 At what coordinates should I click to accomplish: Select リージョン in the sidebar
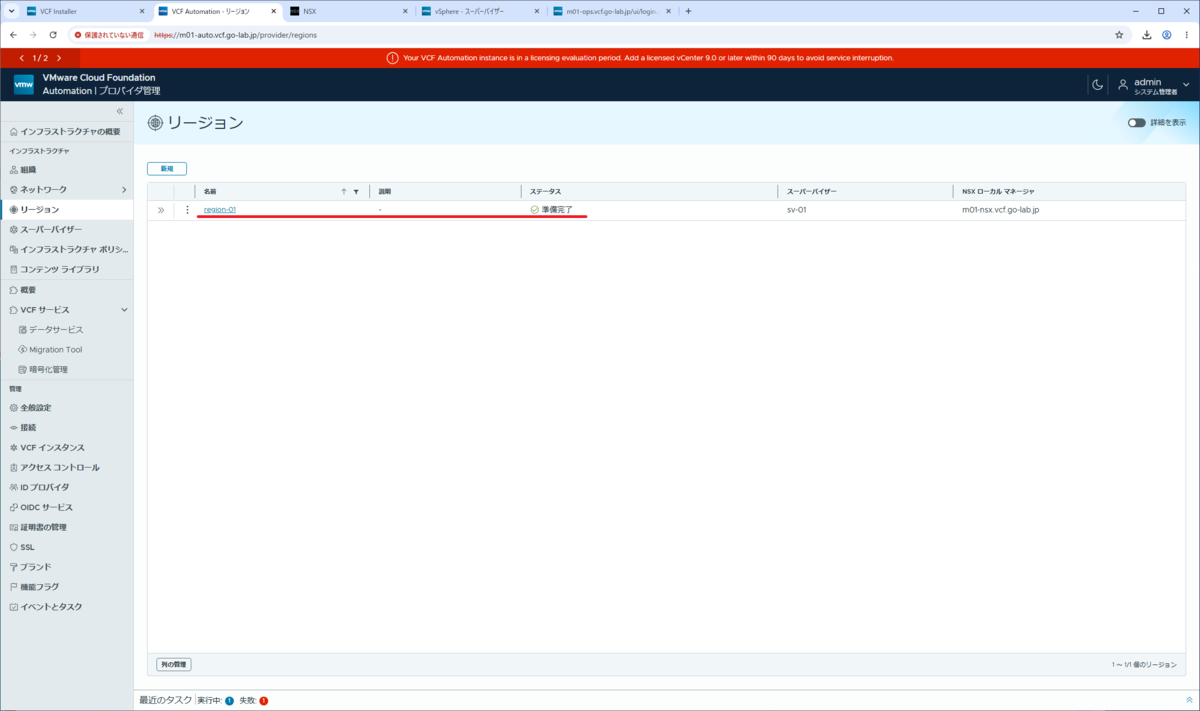[66, 210]
